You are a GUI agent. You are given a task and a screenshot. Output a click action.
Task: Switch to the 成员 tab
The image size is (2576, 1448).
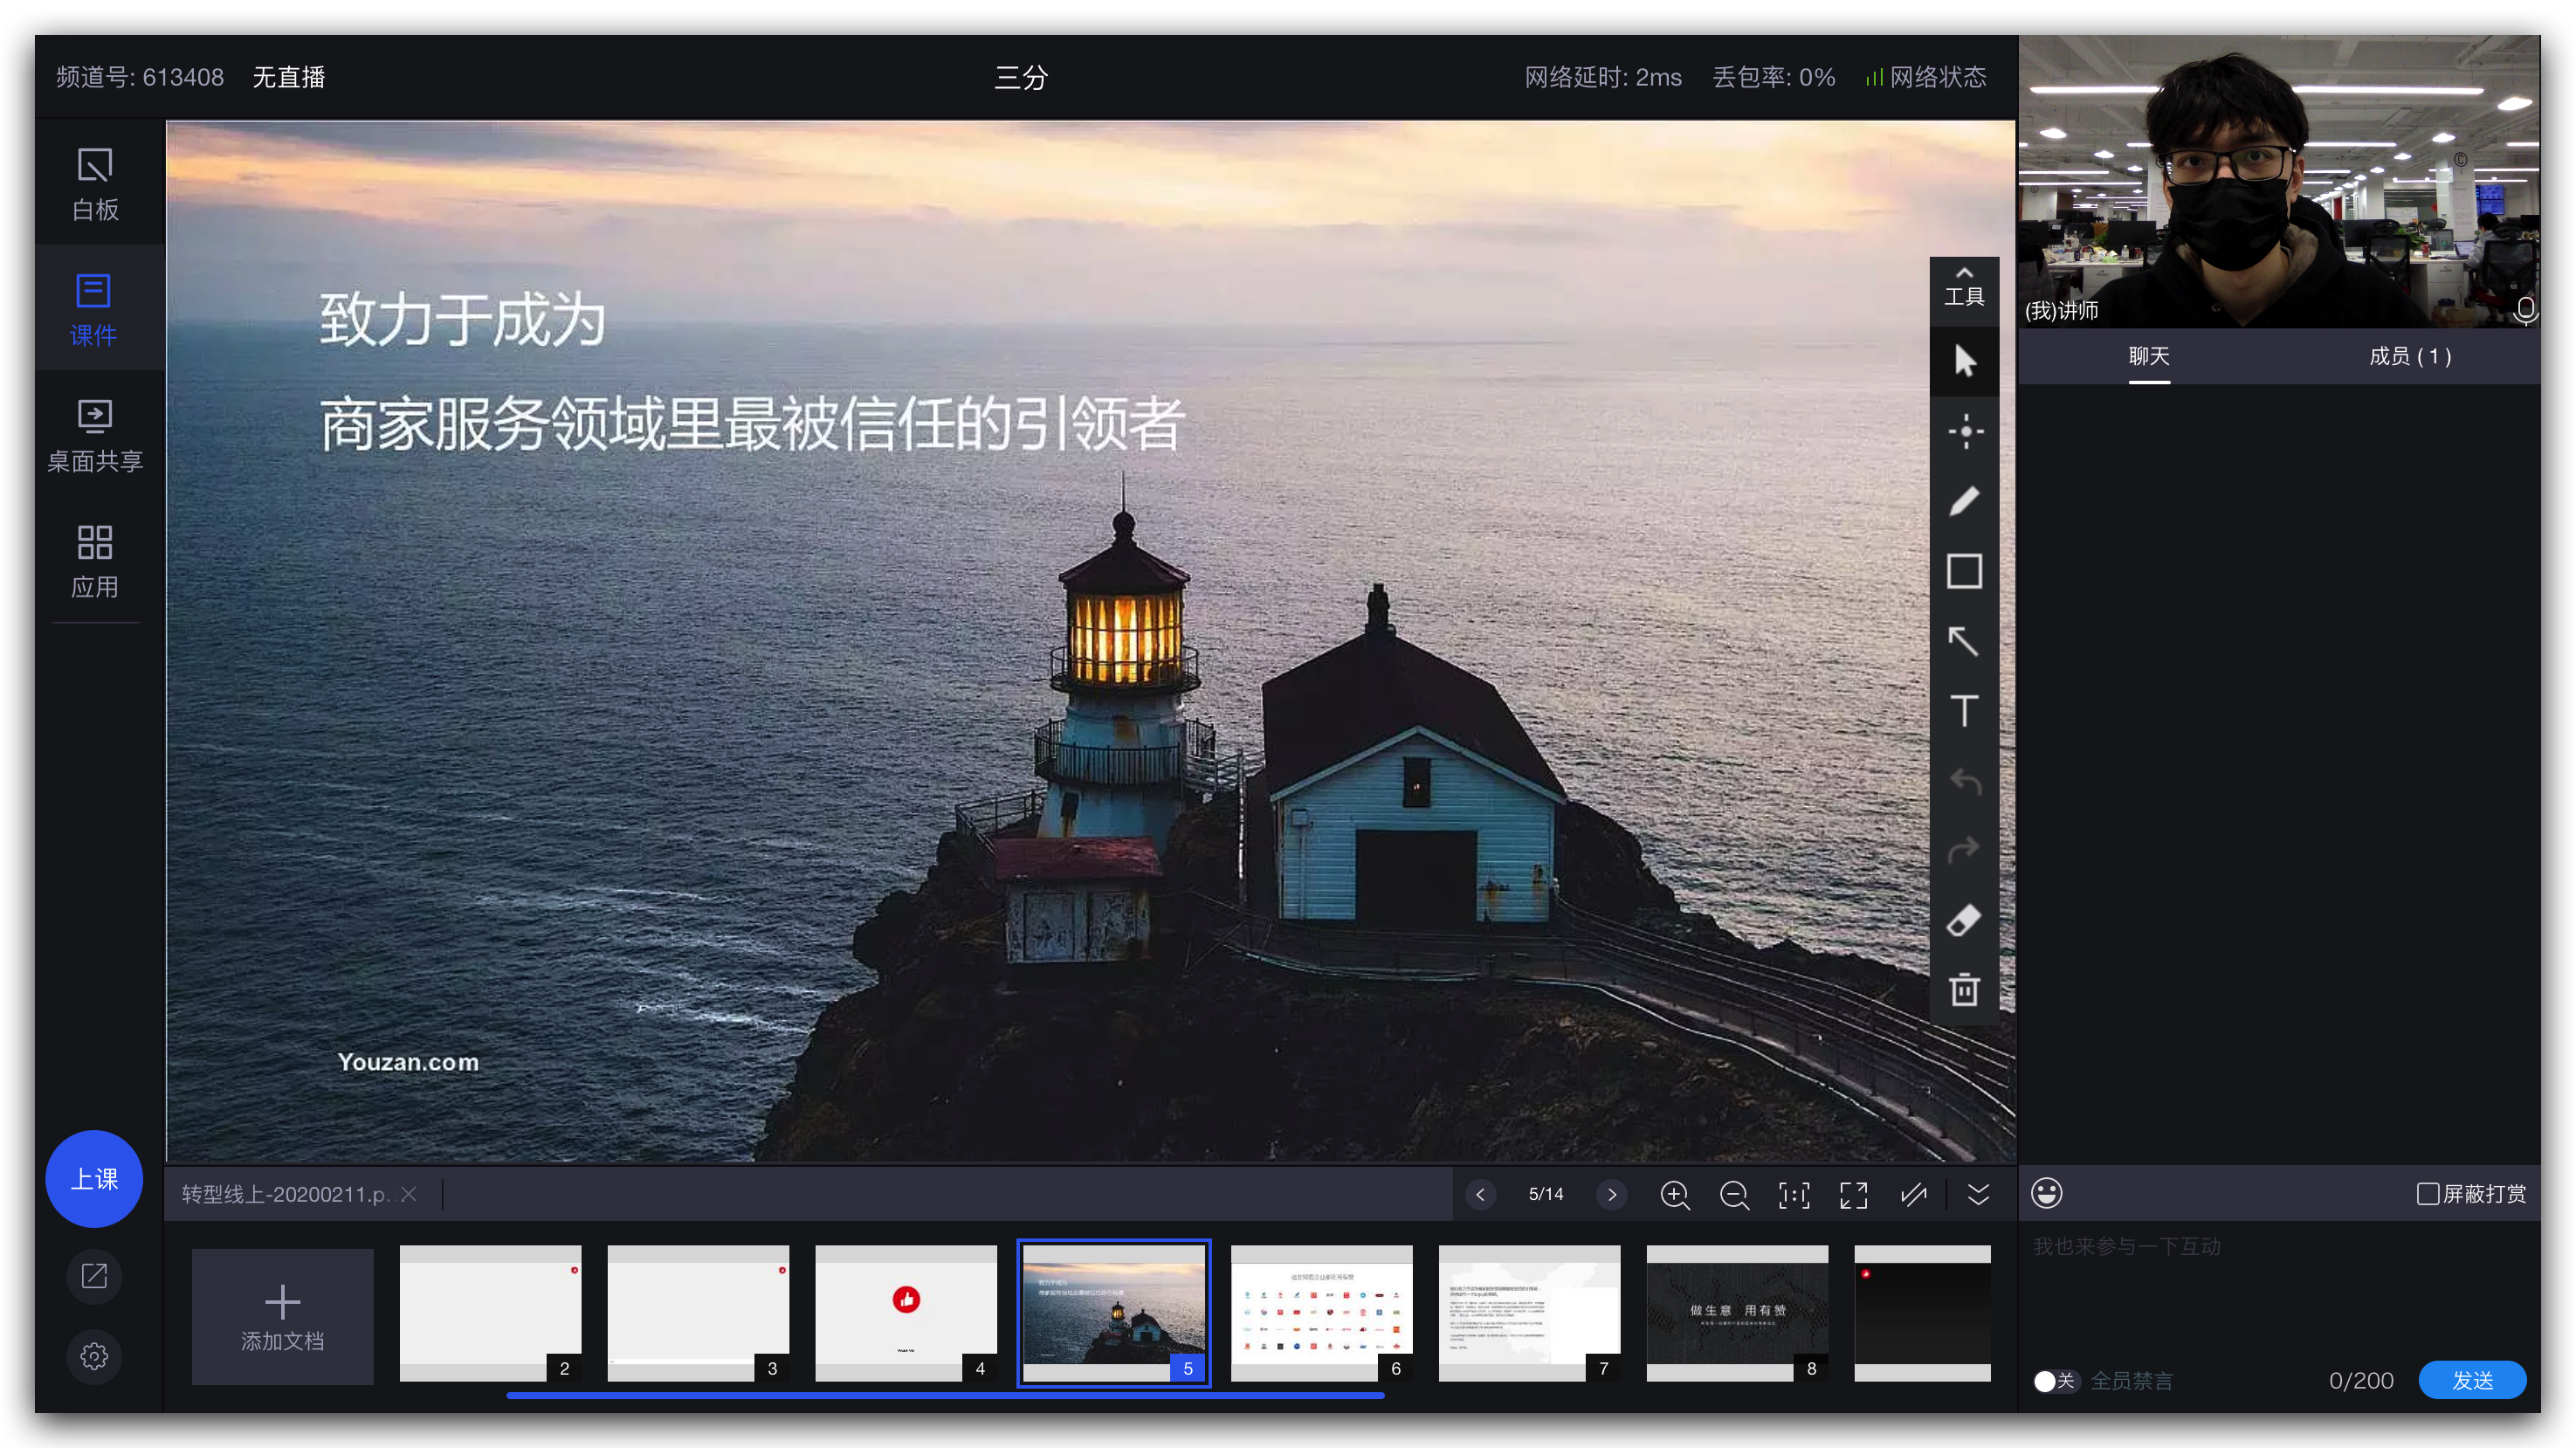[2409, 357]
